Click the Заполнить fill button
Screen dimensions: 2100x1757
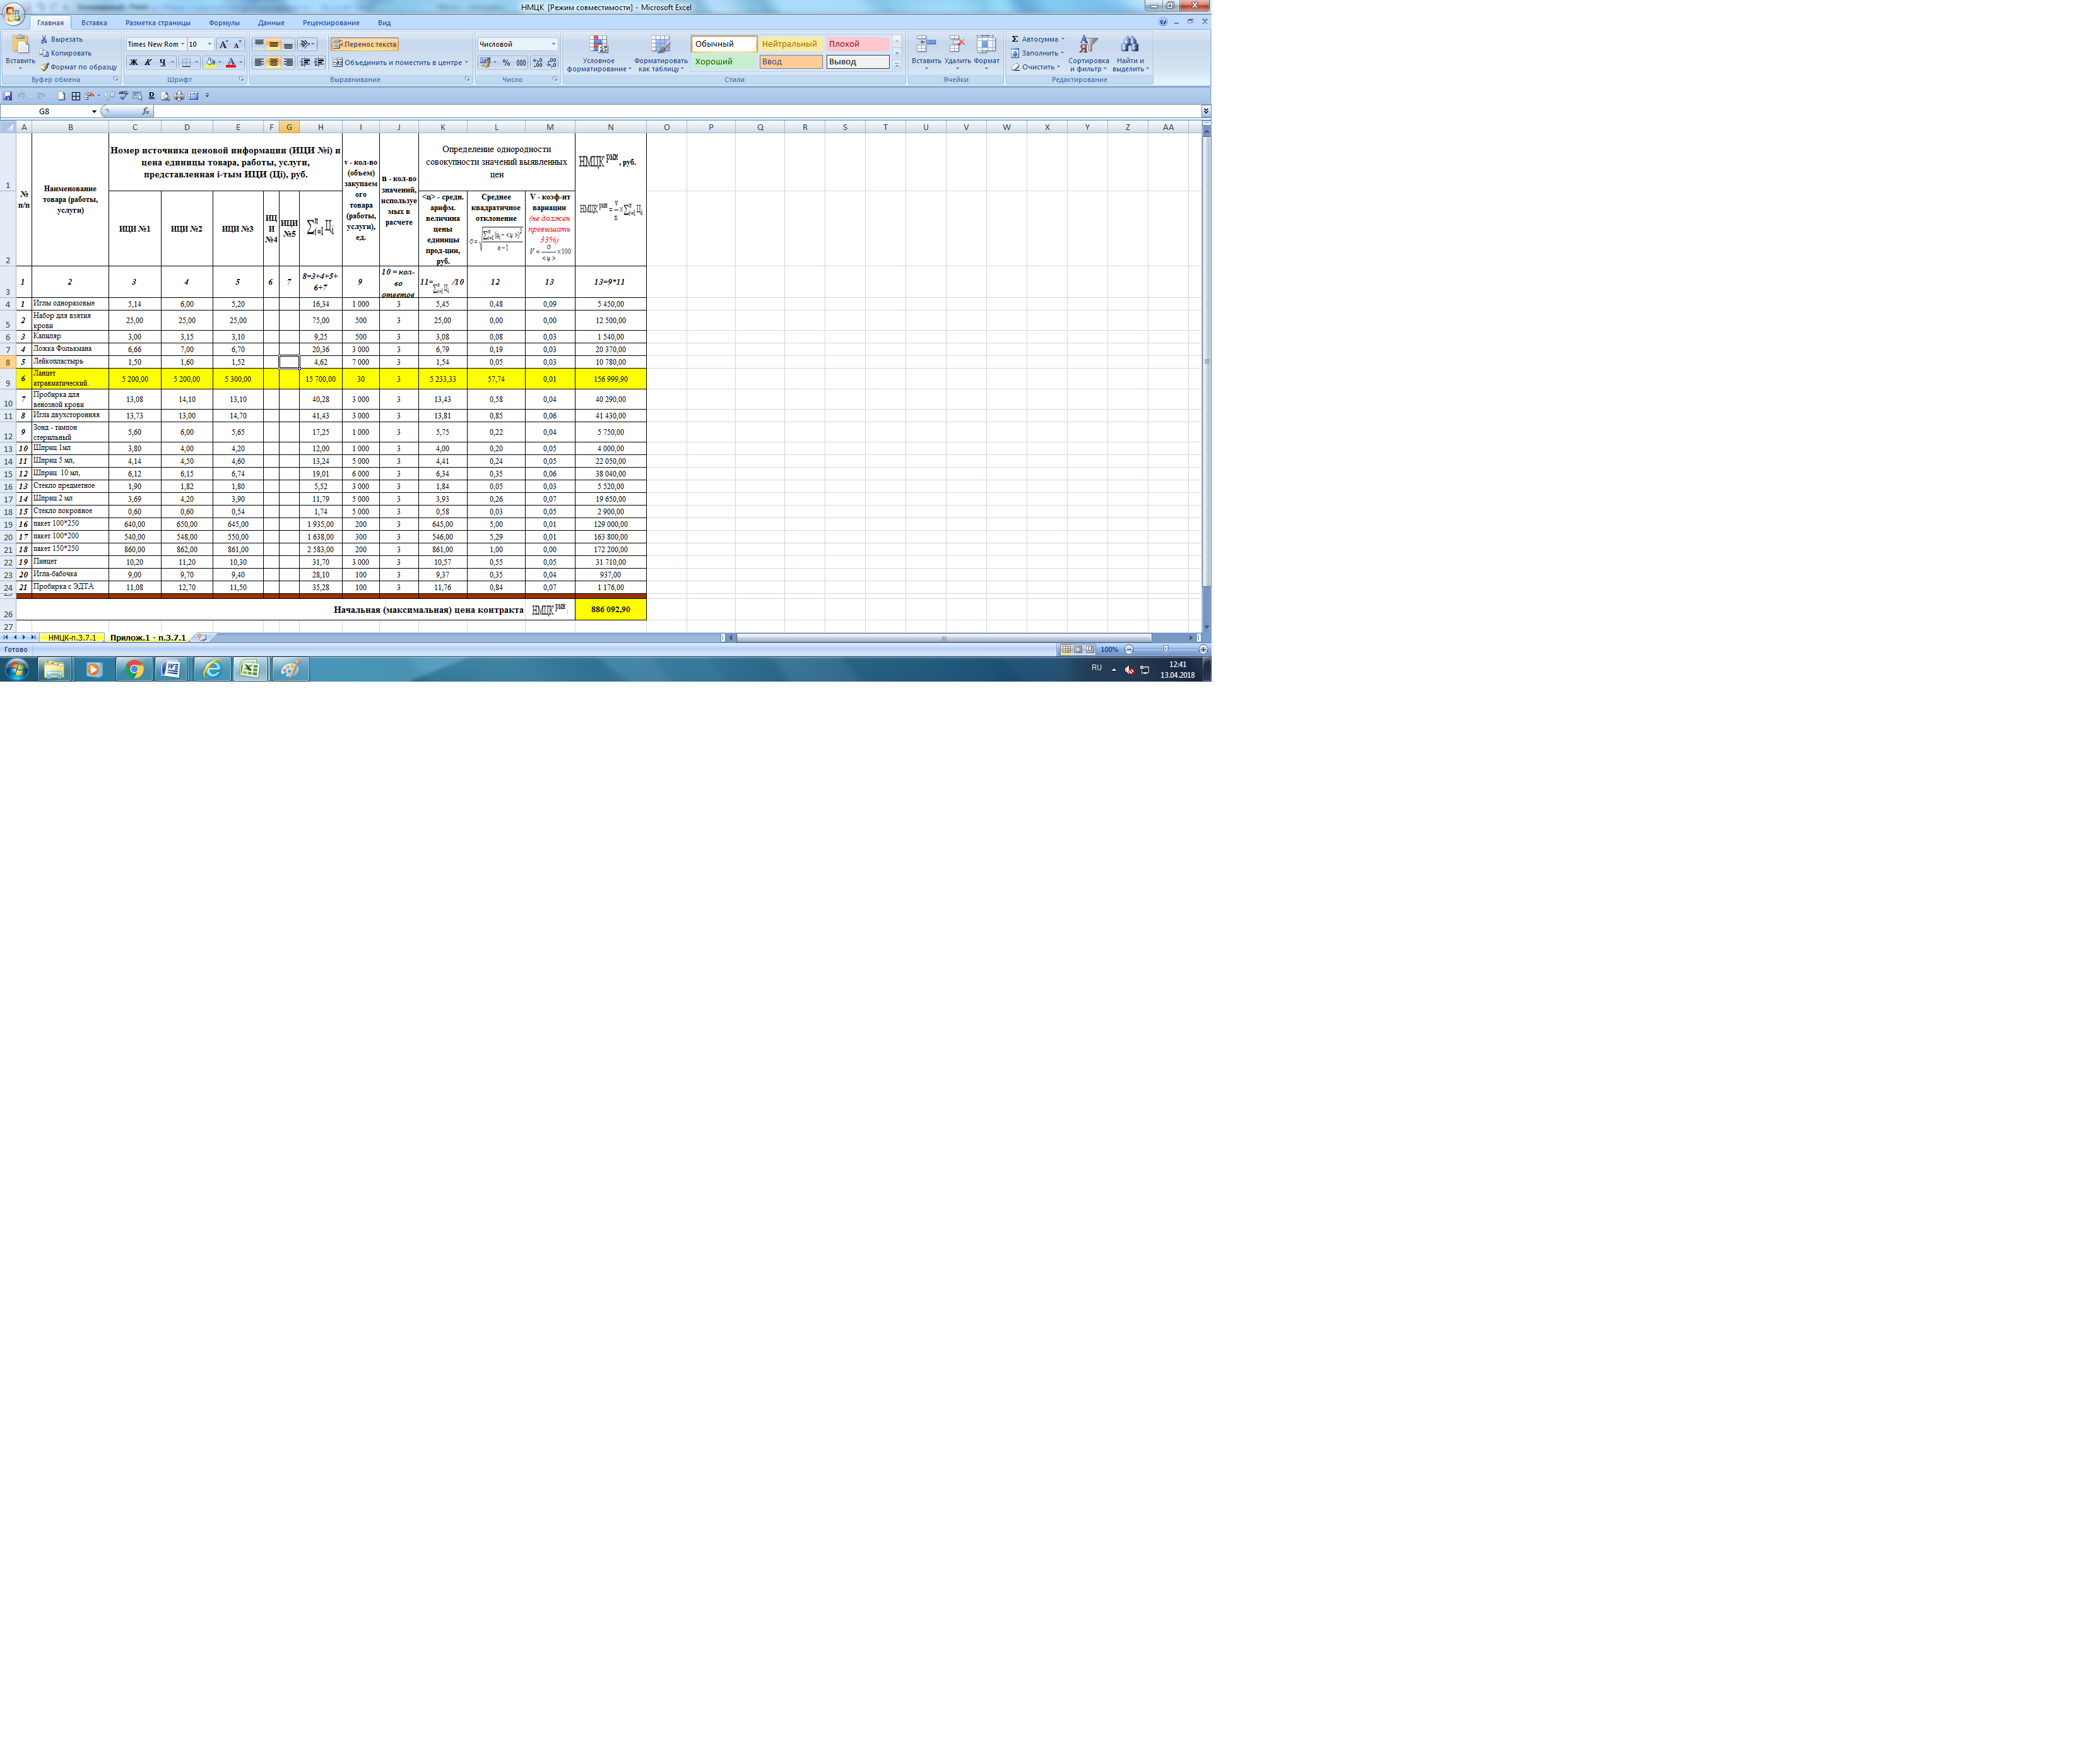[1037, 53]
